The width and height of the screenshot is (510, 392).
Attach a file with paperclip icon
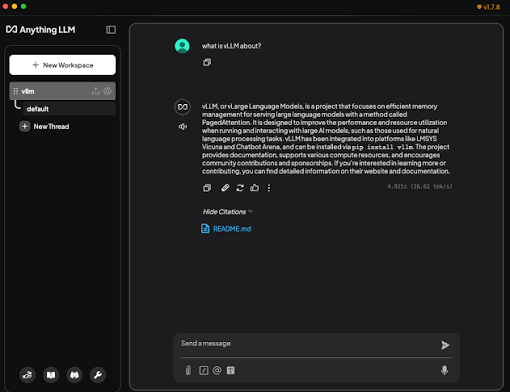point(188,370)
